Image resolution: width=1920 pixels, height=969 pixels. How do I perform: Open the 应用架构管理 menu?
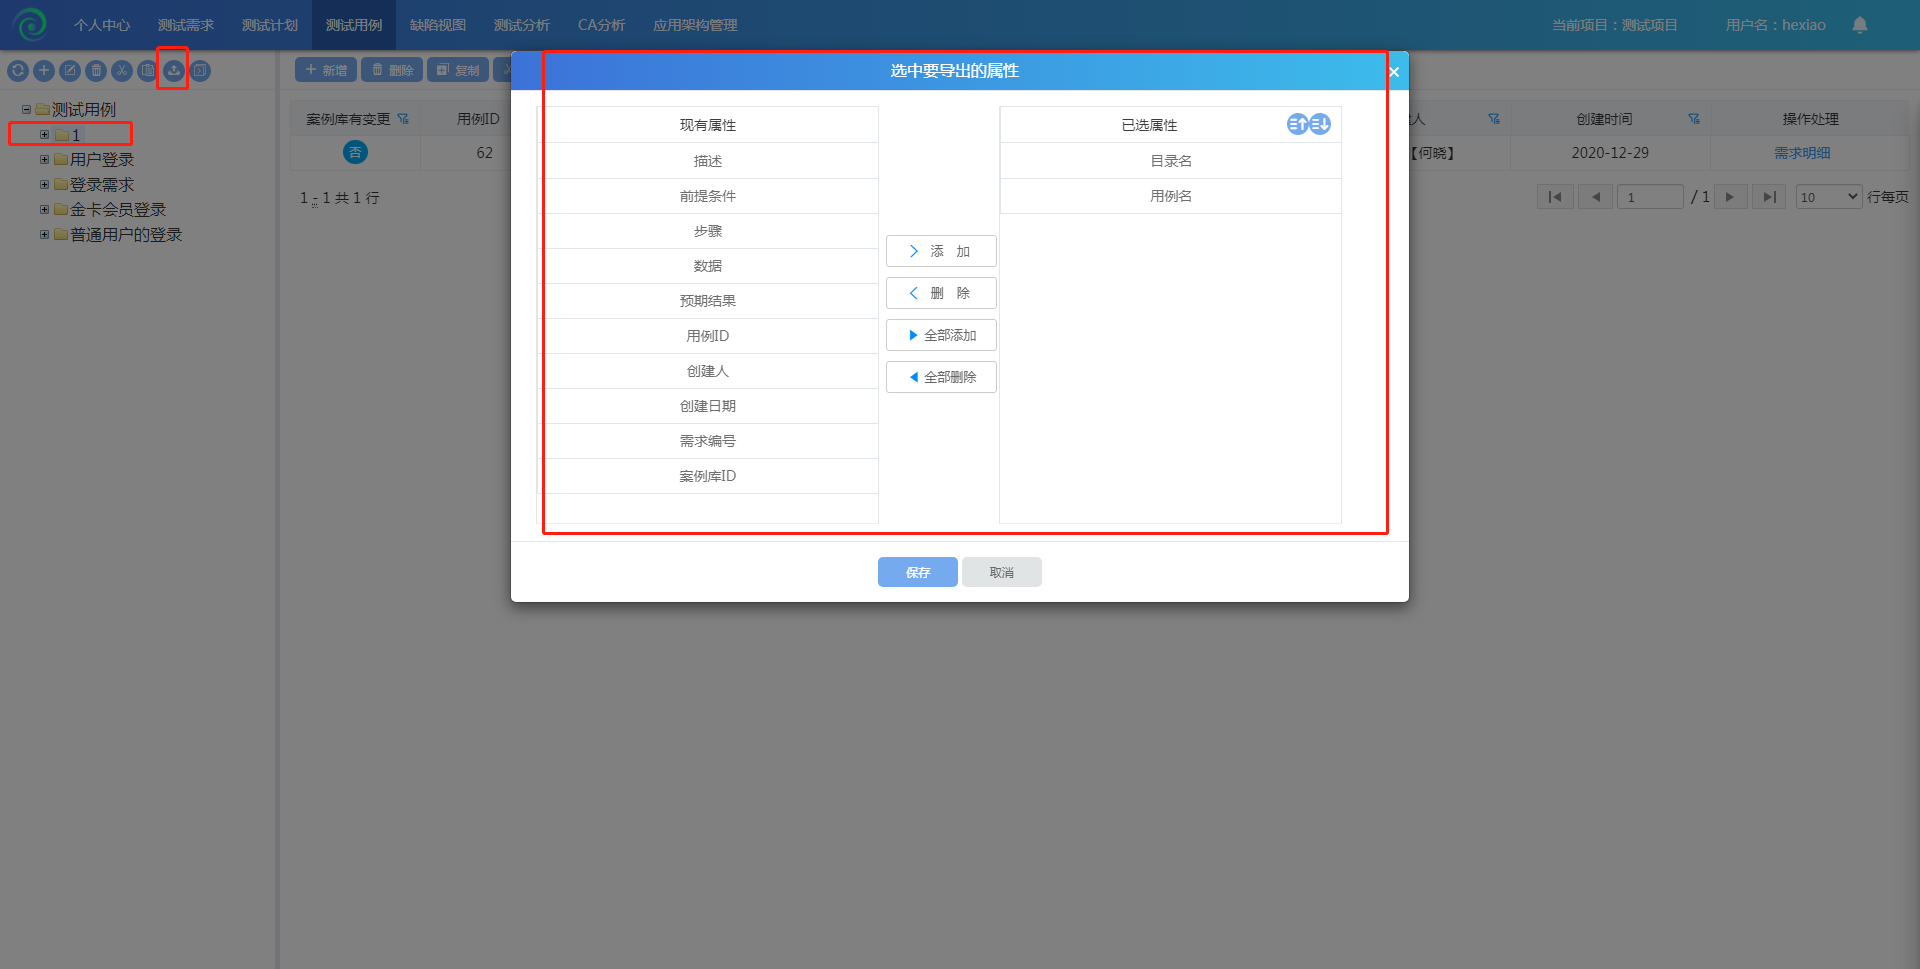pyautogui.click(x=695, y=25)
